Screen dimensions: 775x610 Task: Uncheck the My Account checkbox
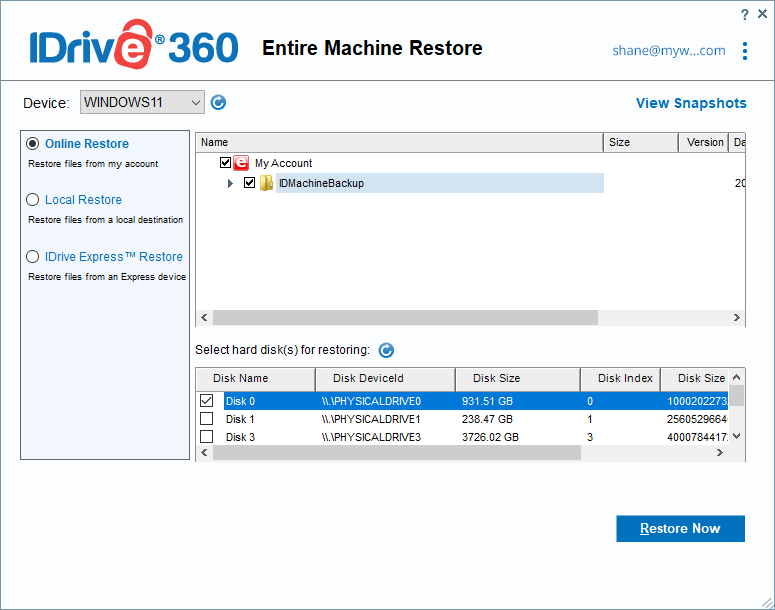tap(226, 163)
